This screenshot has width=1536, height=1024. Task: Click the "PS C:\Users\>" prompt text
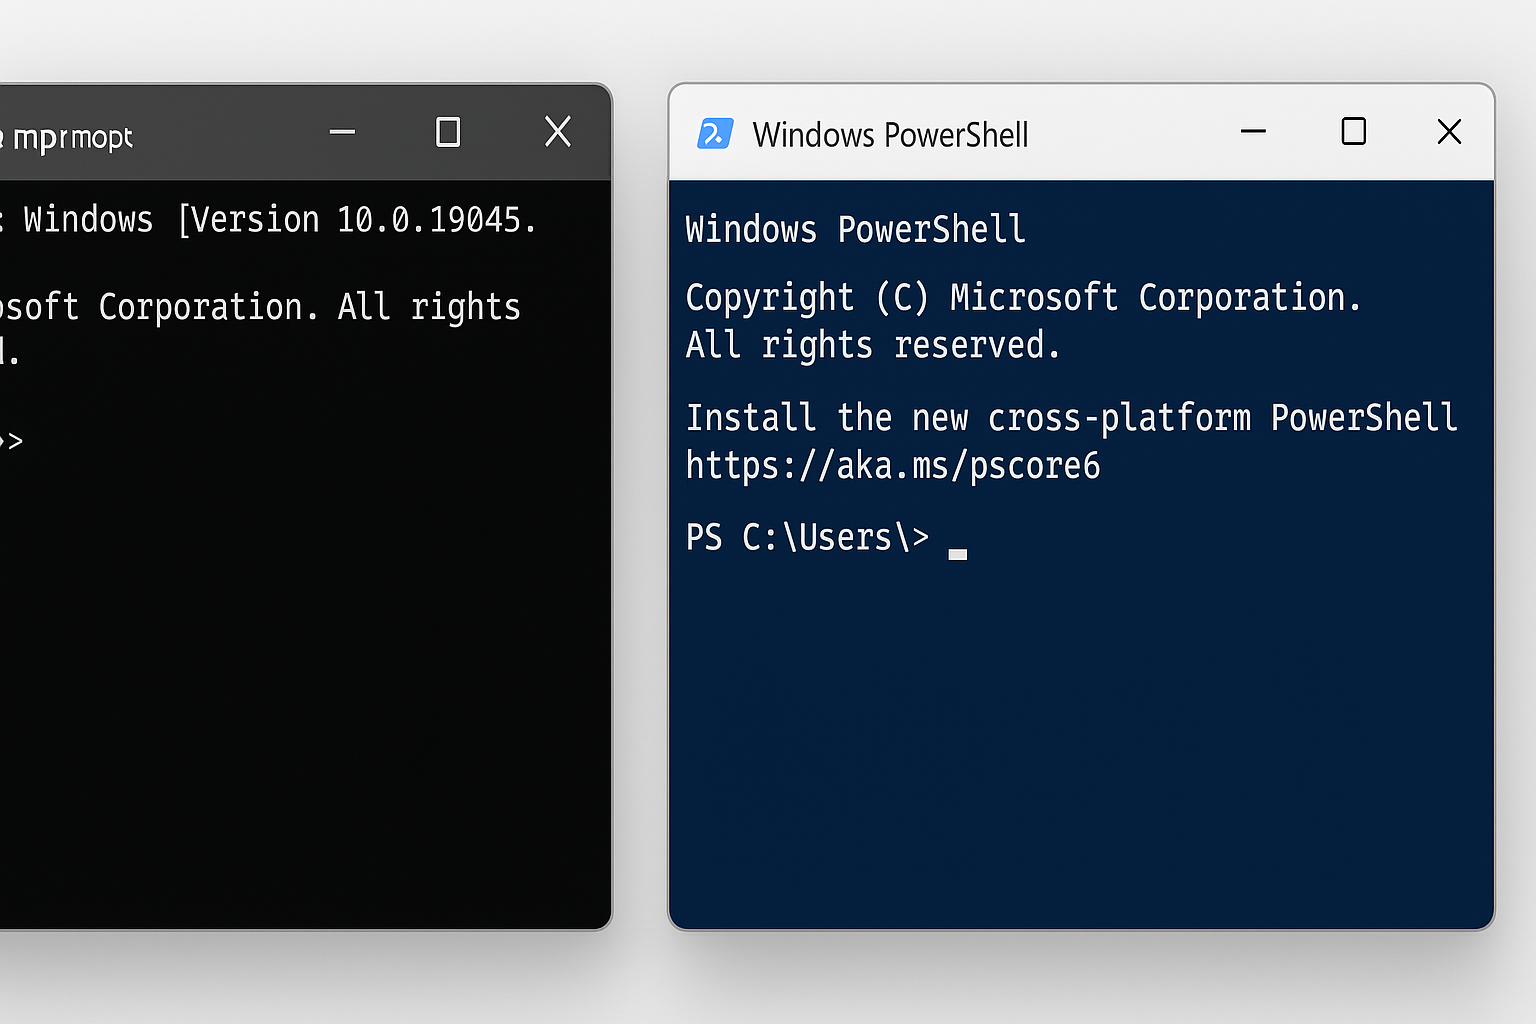807,537
